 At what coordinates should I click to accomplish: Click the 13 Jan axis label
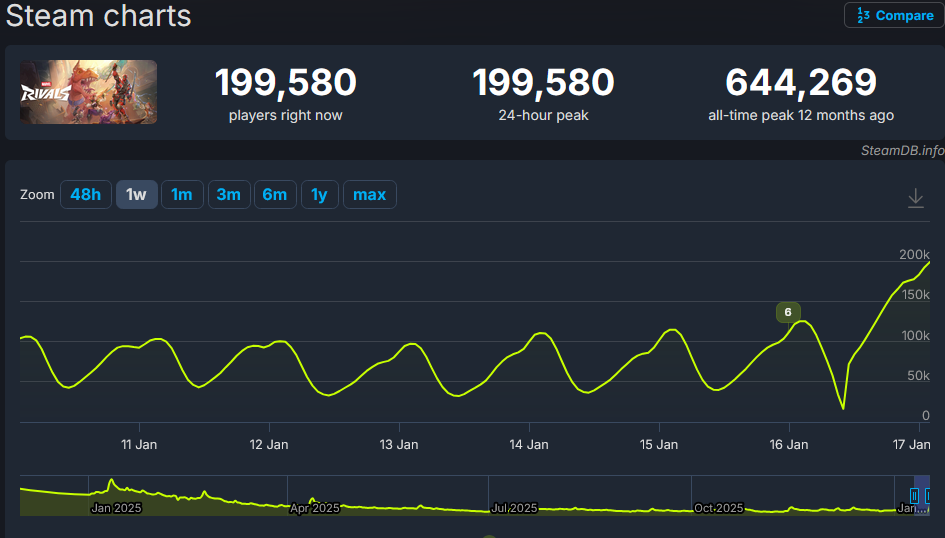pyautogui.click(x=399, y=445)
